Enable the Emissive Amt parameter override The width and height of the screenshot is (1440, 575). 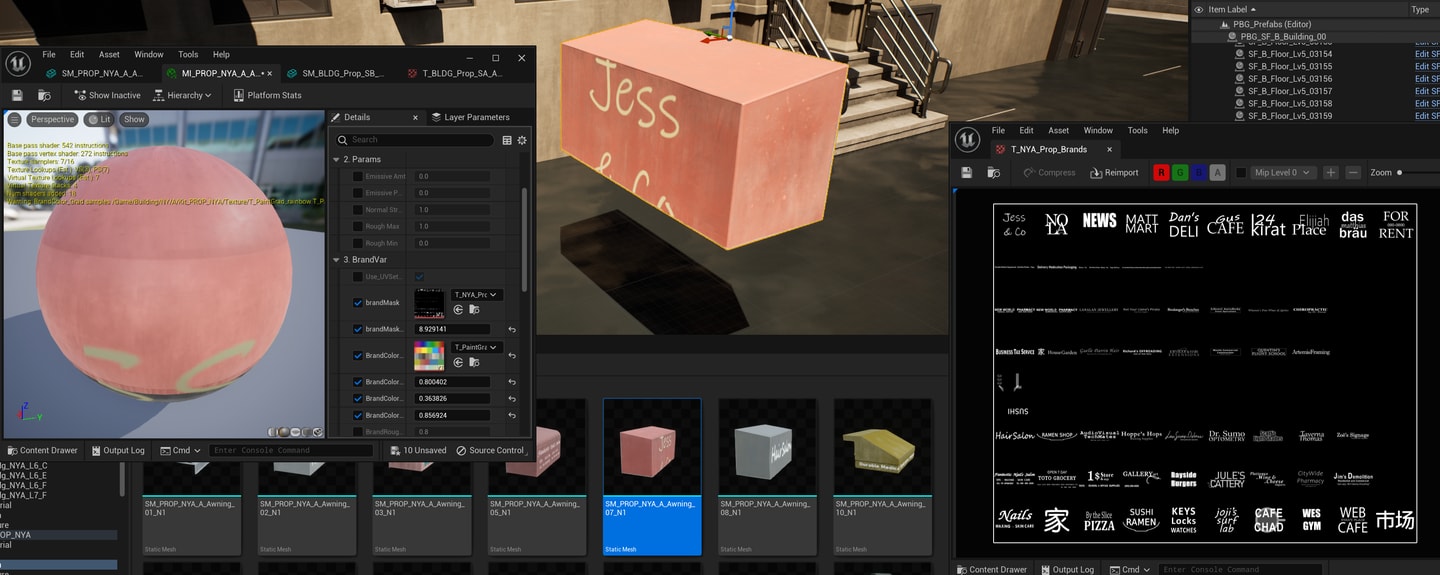click(x=358, y=176)
